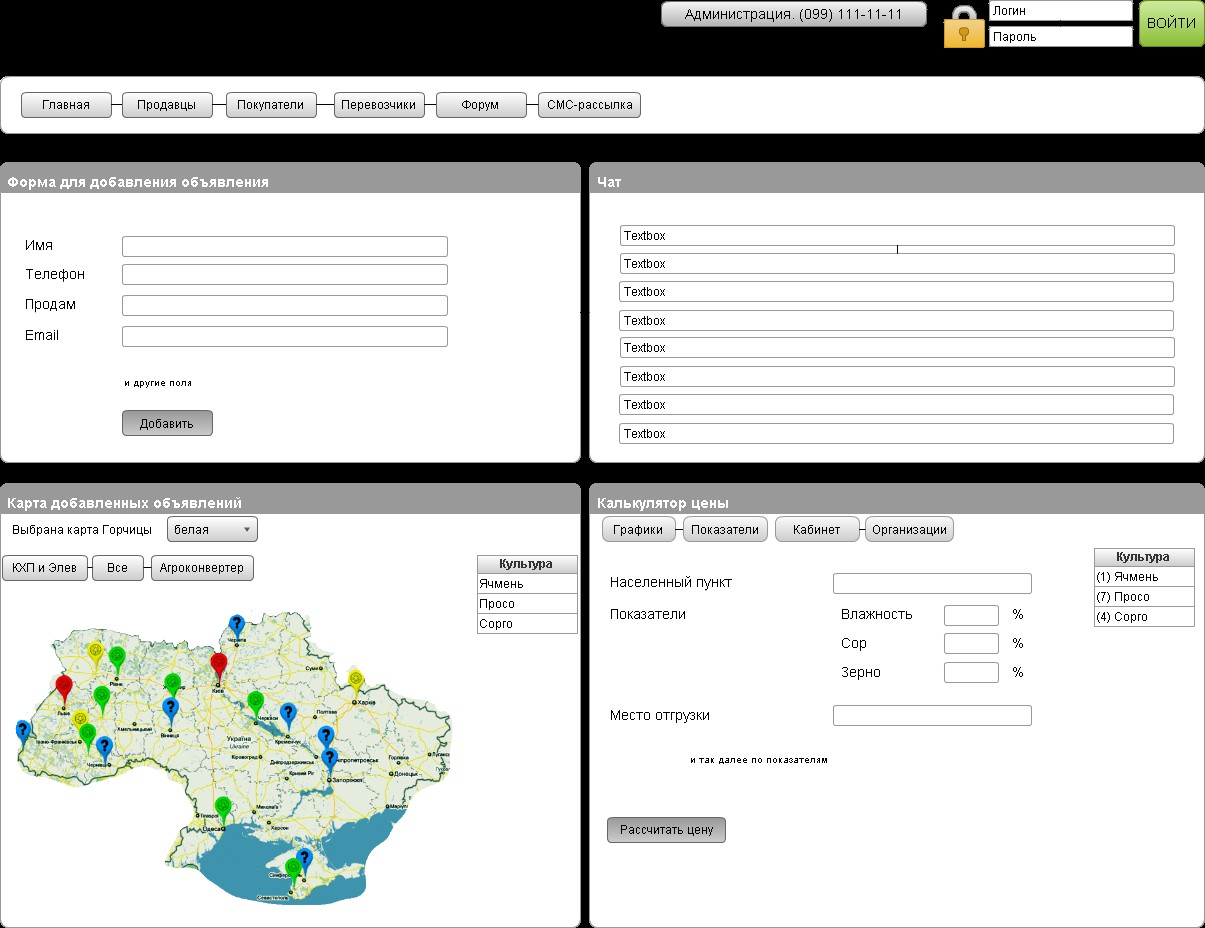Click the blue question pin near Дніпропетровськ
The width and height of the screenshot is (1205, 928).
point(325,738)
